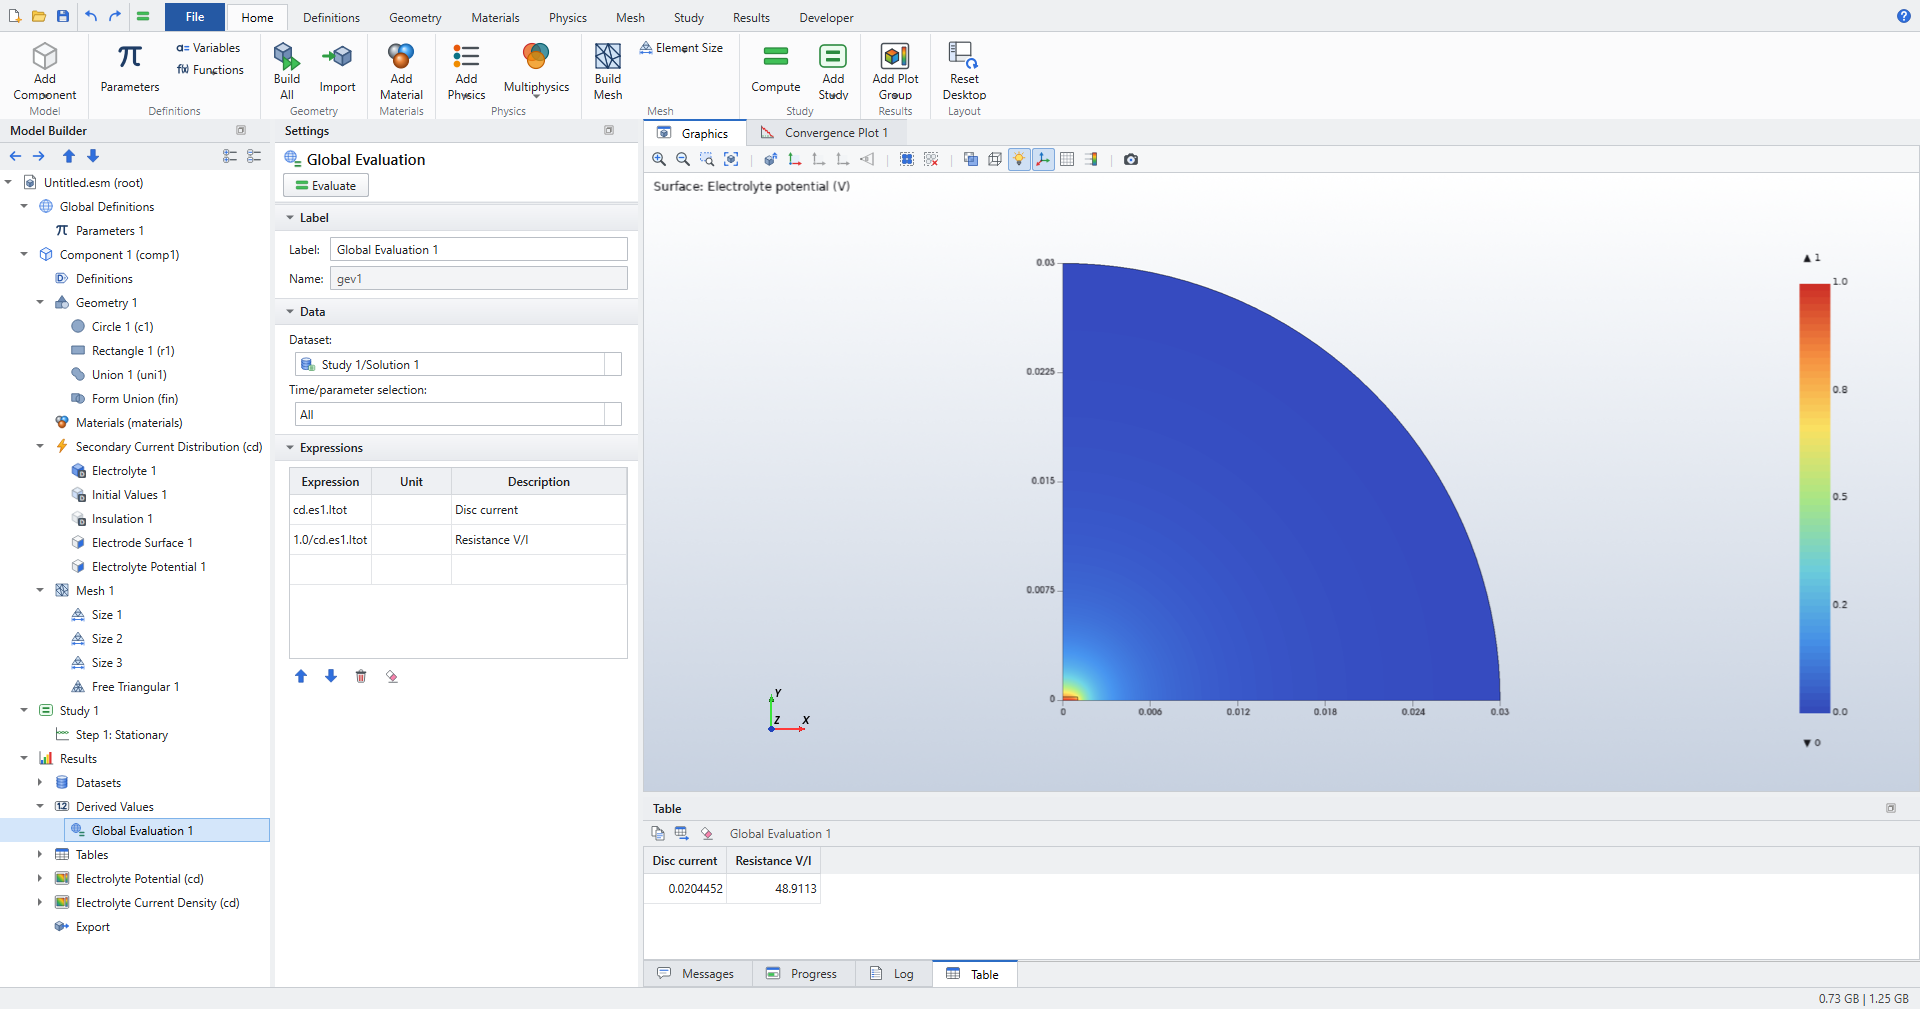The width and height of the screenshot is (1920, 1009).
Task: Click the Zoom Extents icon
Action: pos(731,159)
